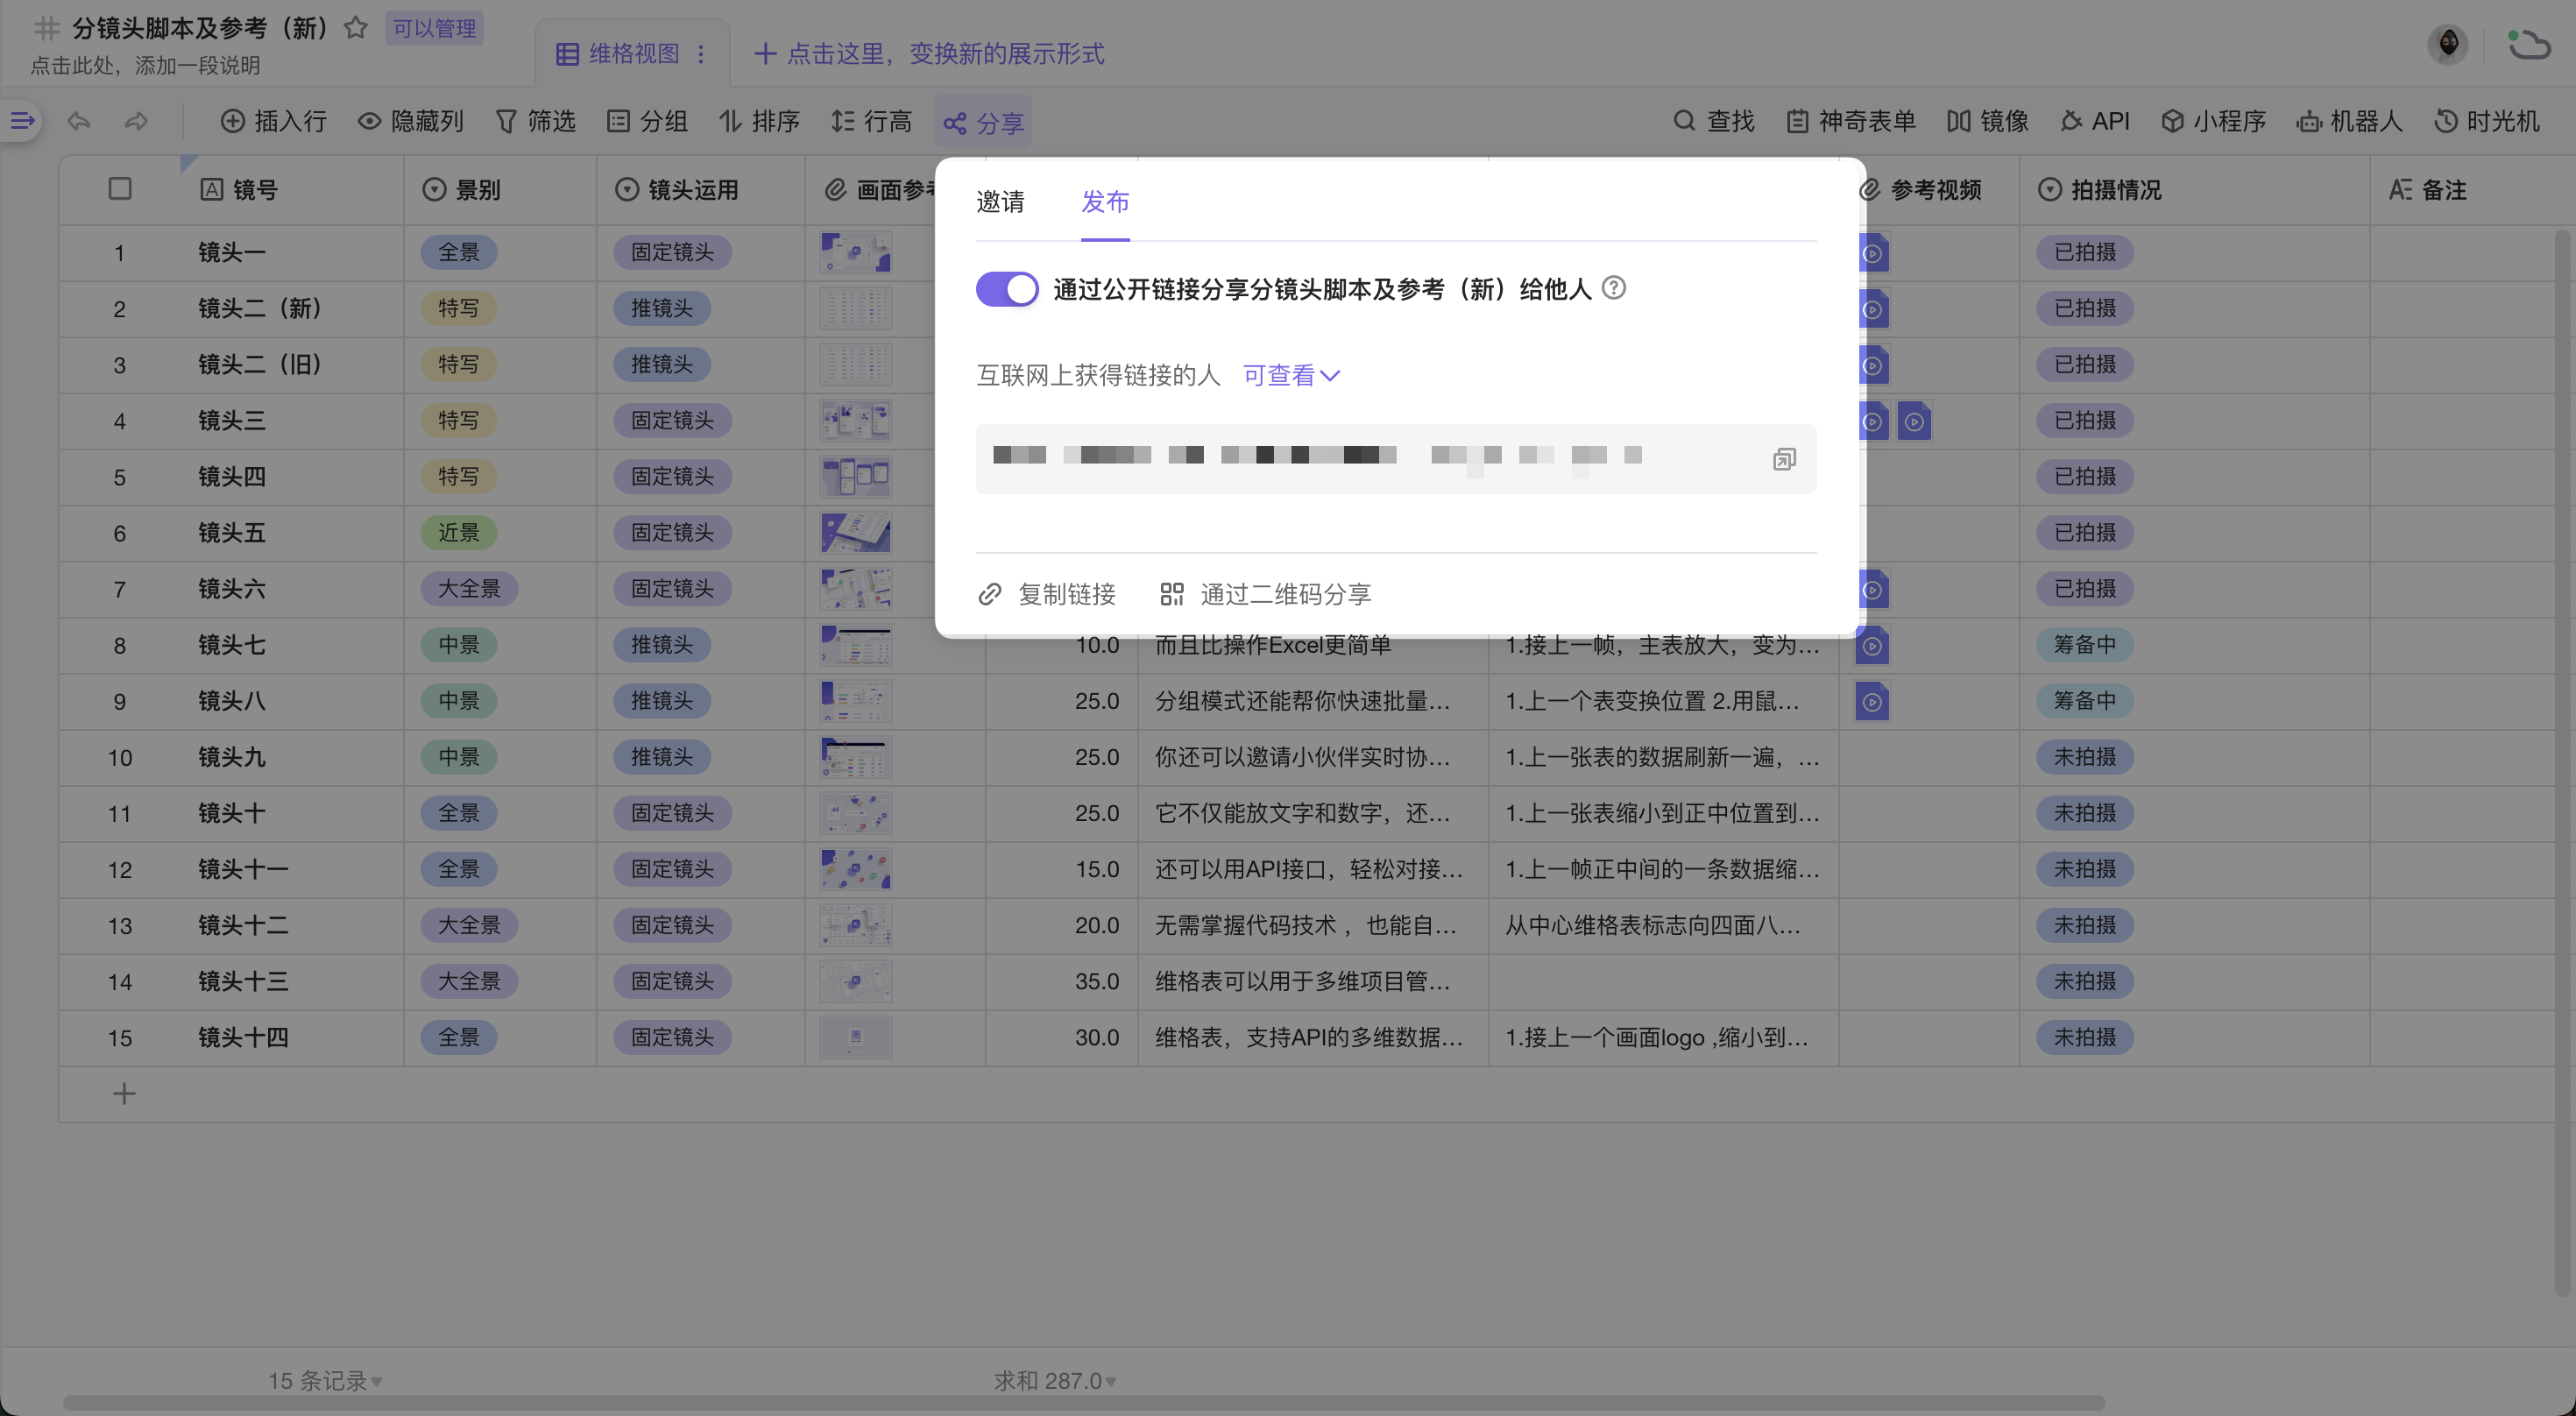Toggle 隐藏列 hidden columns option

pos(411,121)
